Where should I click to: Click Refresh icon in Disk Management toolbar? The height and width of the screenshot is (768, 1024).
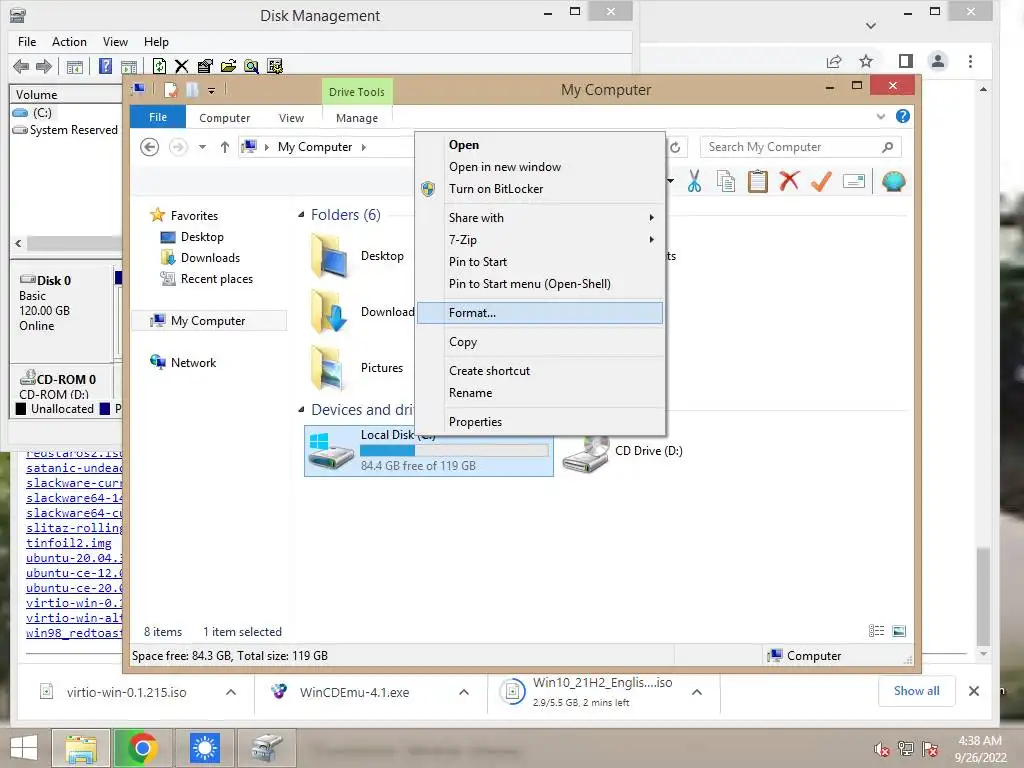pos(159,66)
